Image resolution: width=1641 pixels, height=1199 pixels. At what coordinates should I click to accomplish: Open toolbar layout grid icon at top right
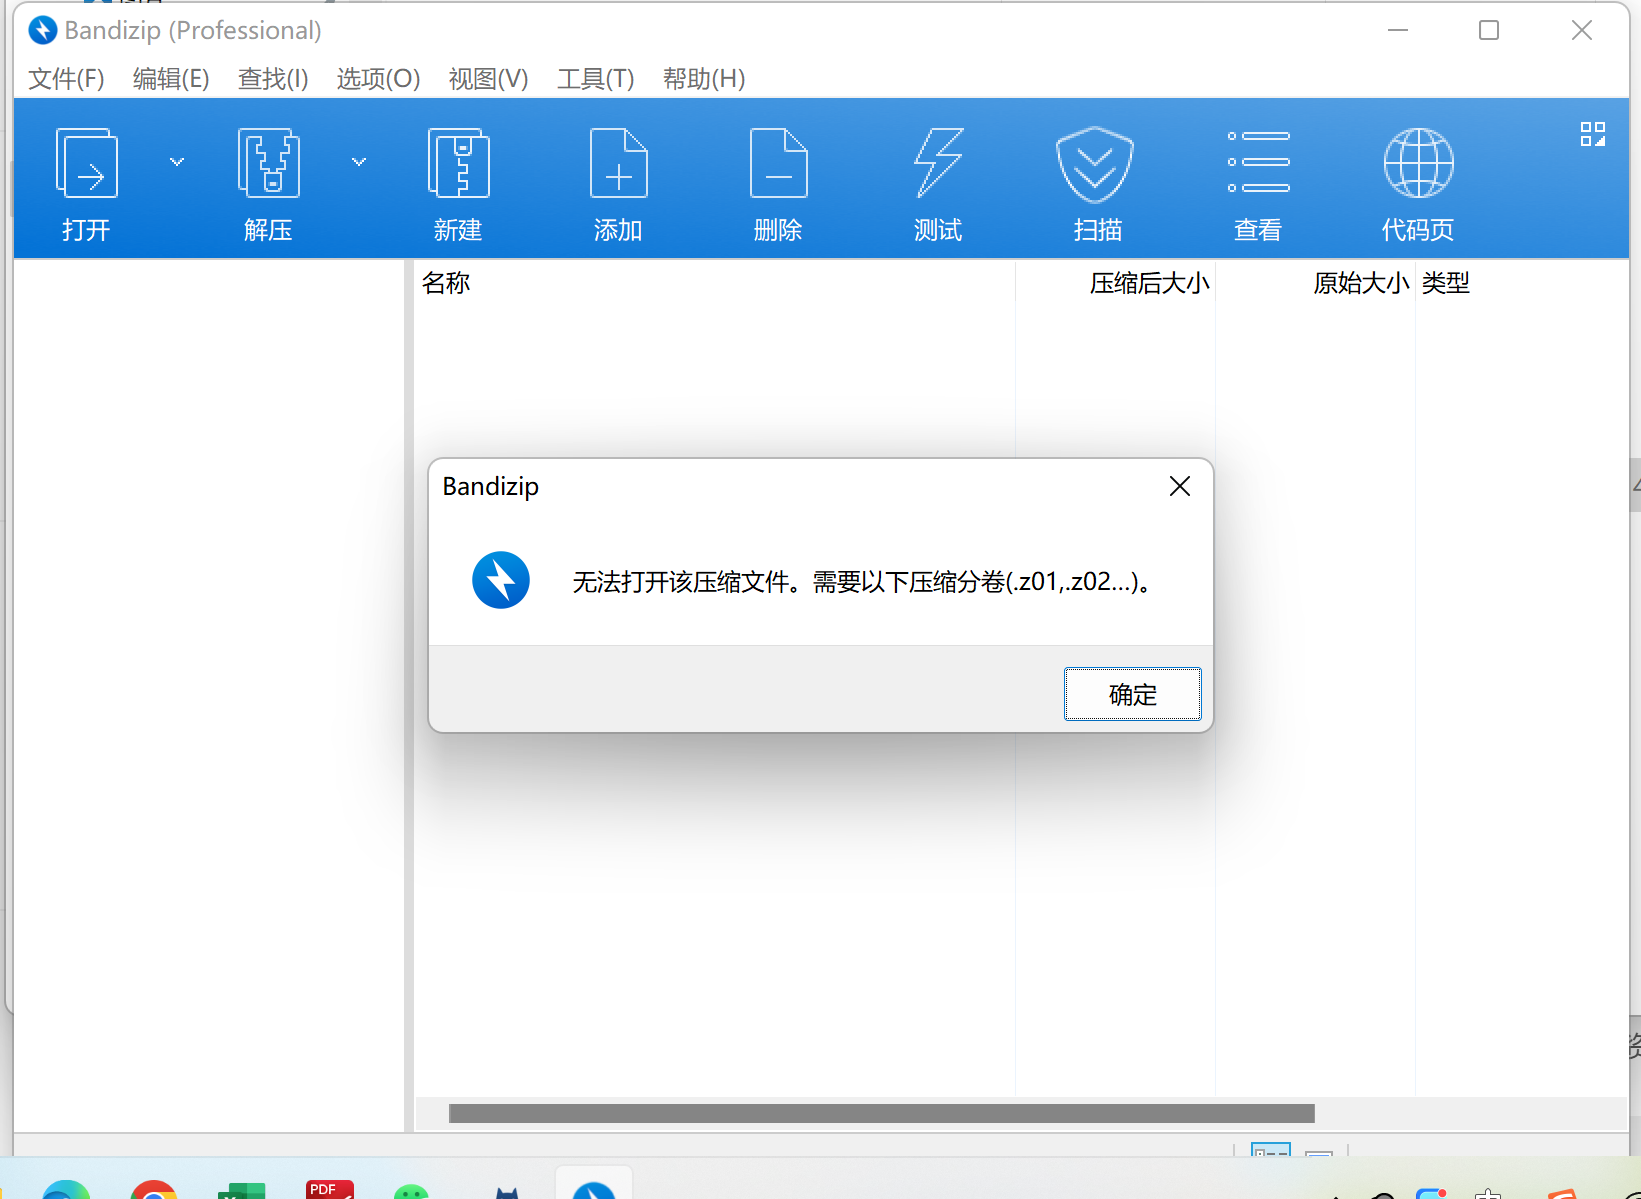1593,134
